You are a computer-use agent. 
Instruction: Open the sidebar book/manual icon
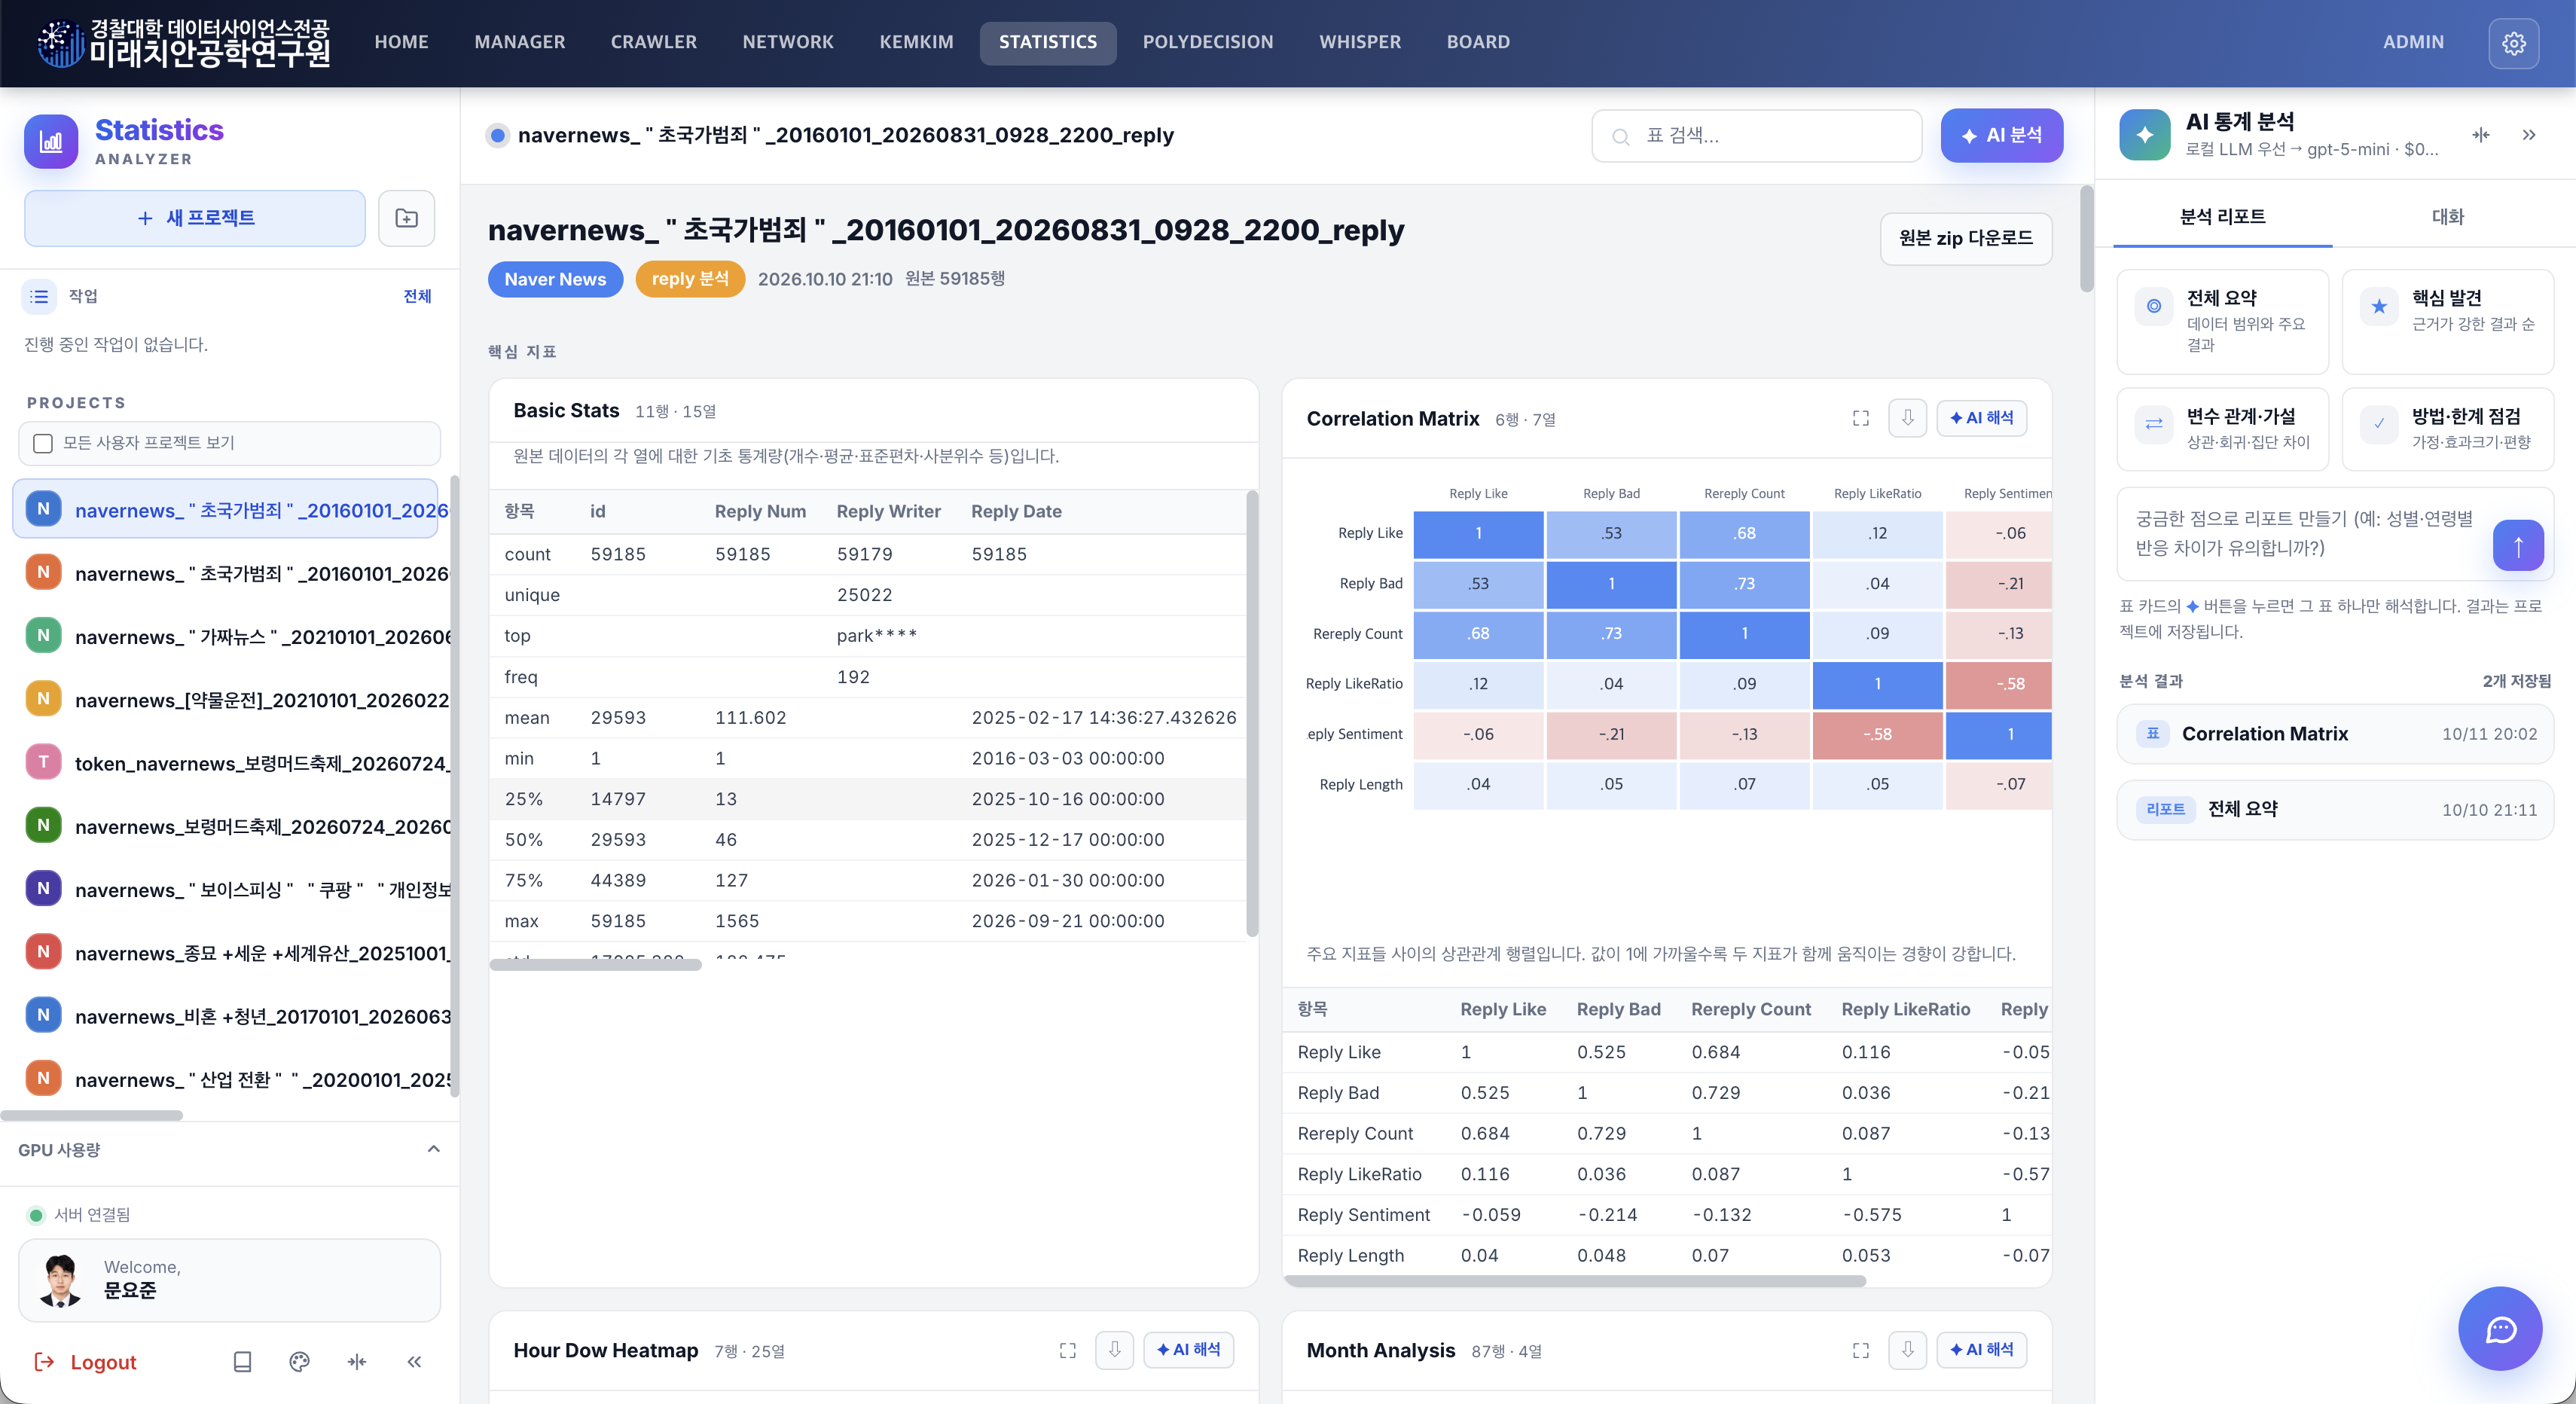coord(242,1362)
